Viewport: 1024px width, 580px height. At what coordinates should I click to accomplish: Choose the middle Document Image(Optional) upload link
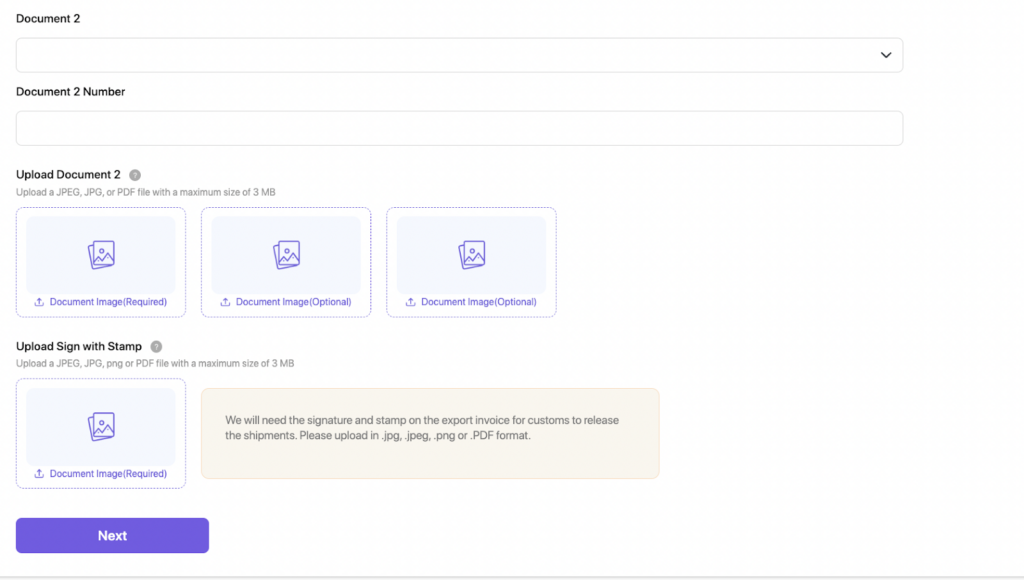click(x=293, y=302)
